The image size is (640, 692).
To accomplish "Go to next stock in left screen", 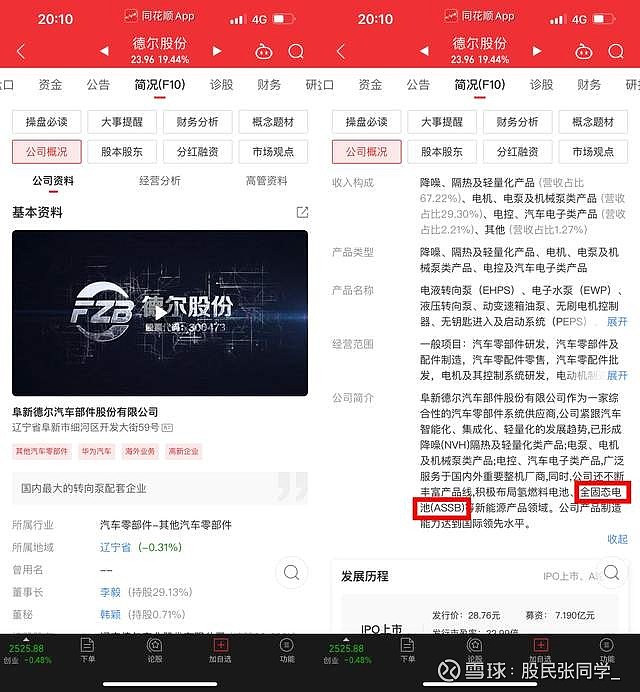I will tap(217, 51).
